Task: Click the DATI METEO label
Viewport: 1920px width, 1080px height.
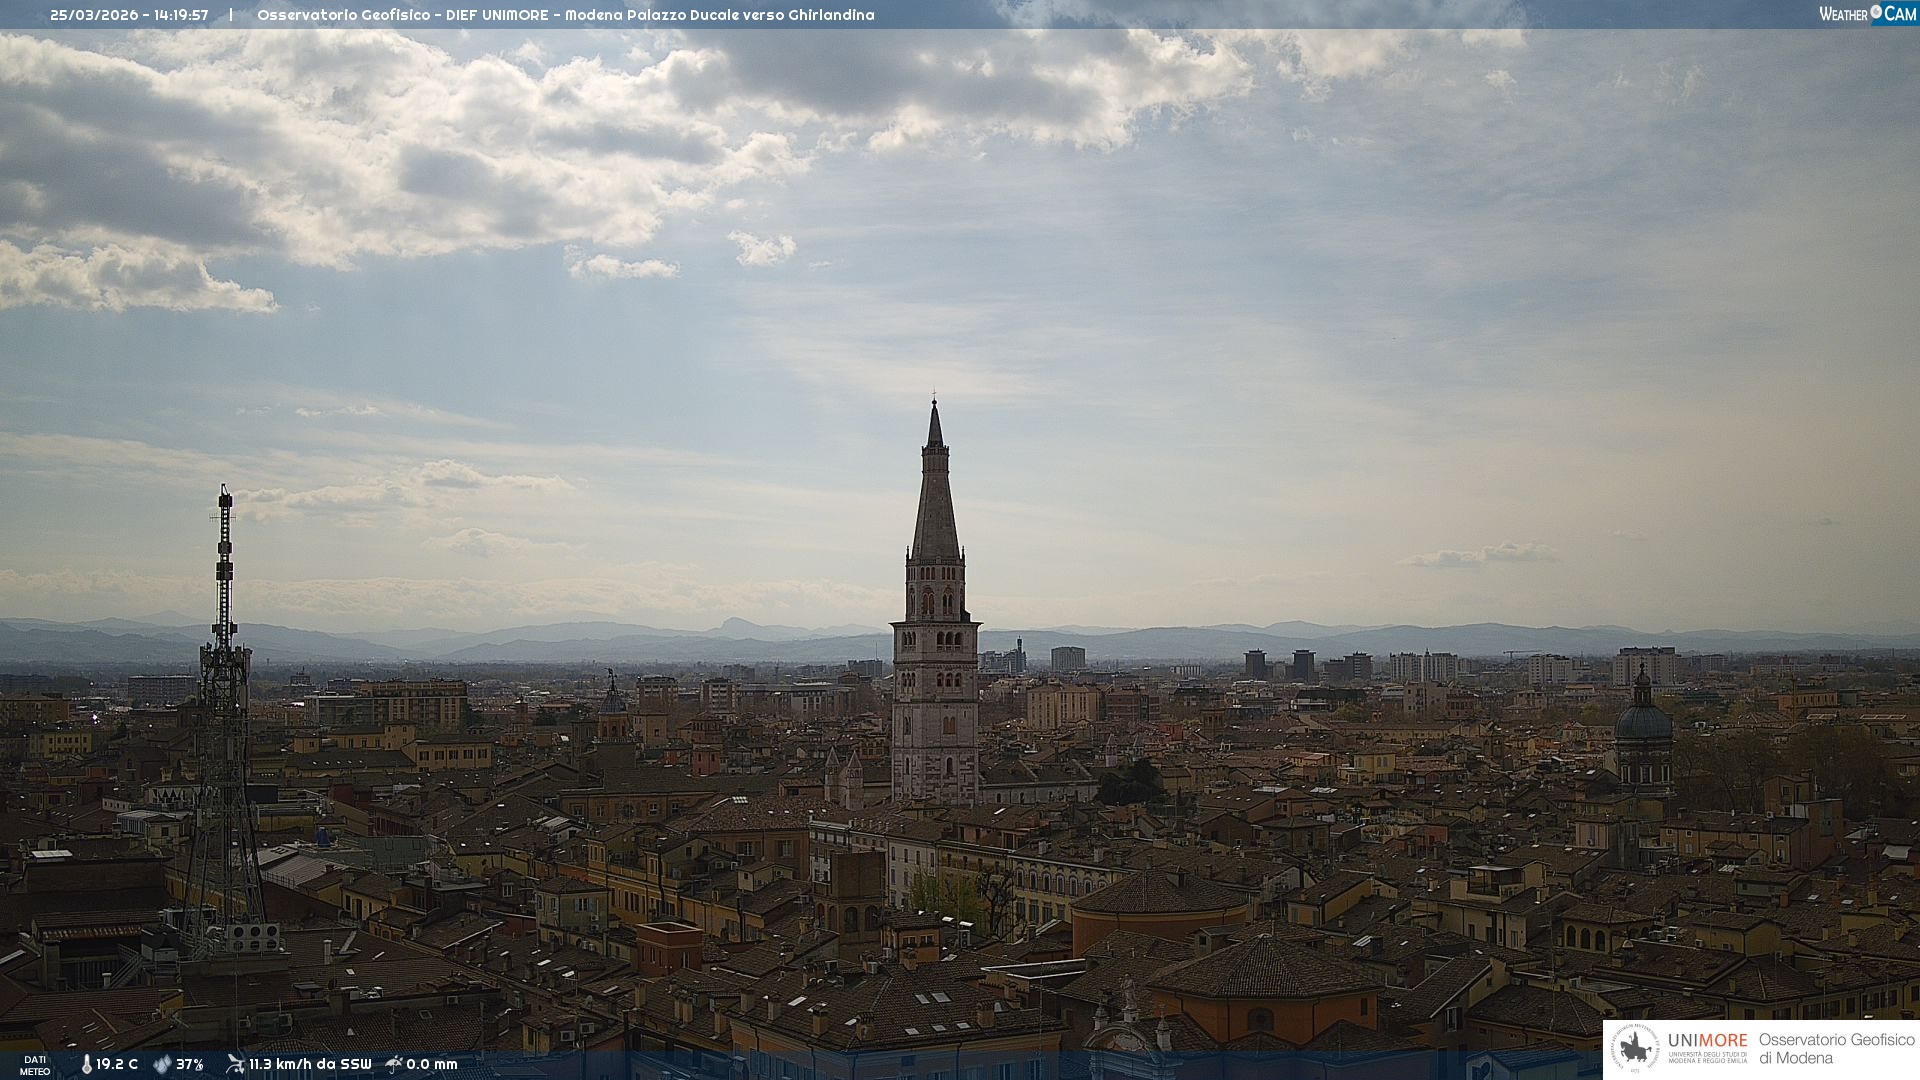Action: pyautogui.click(x=35, y=1066)
